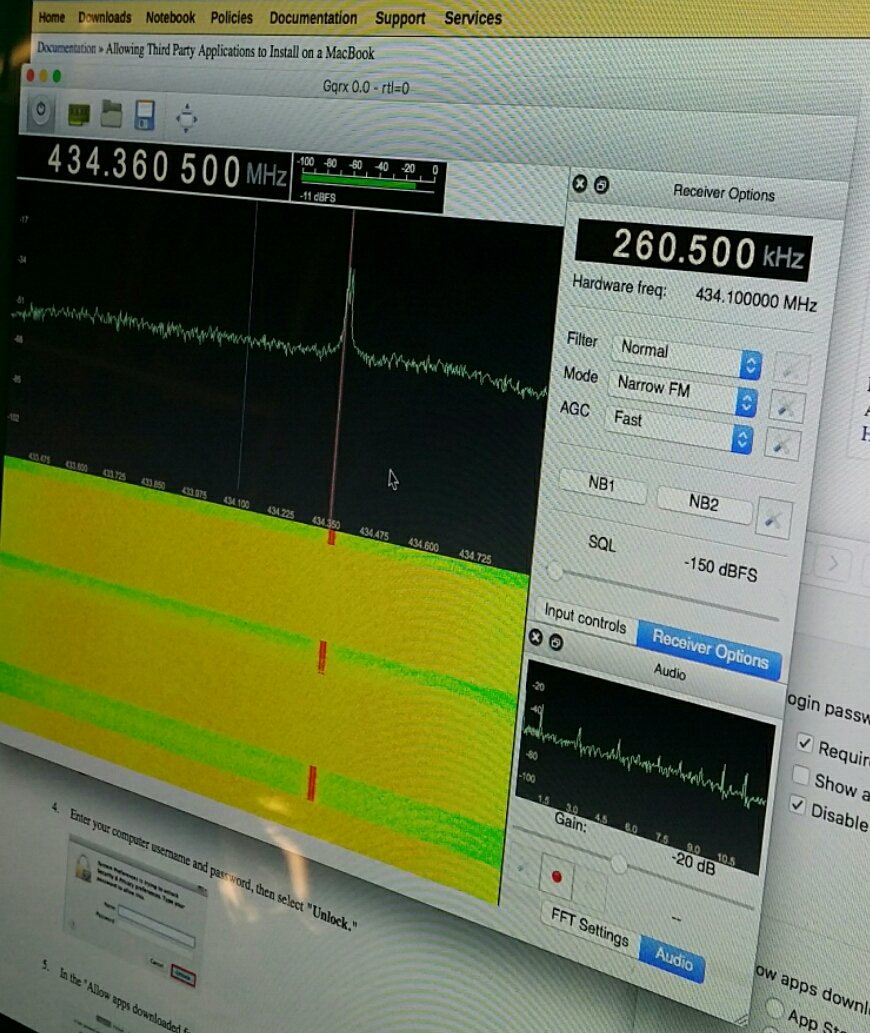Click the audio Gain slider handle
Image resolution: width=870 pixels, height=1033 pixels.
pos(618,864)
